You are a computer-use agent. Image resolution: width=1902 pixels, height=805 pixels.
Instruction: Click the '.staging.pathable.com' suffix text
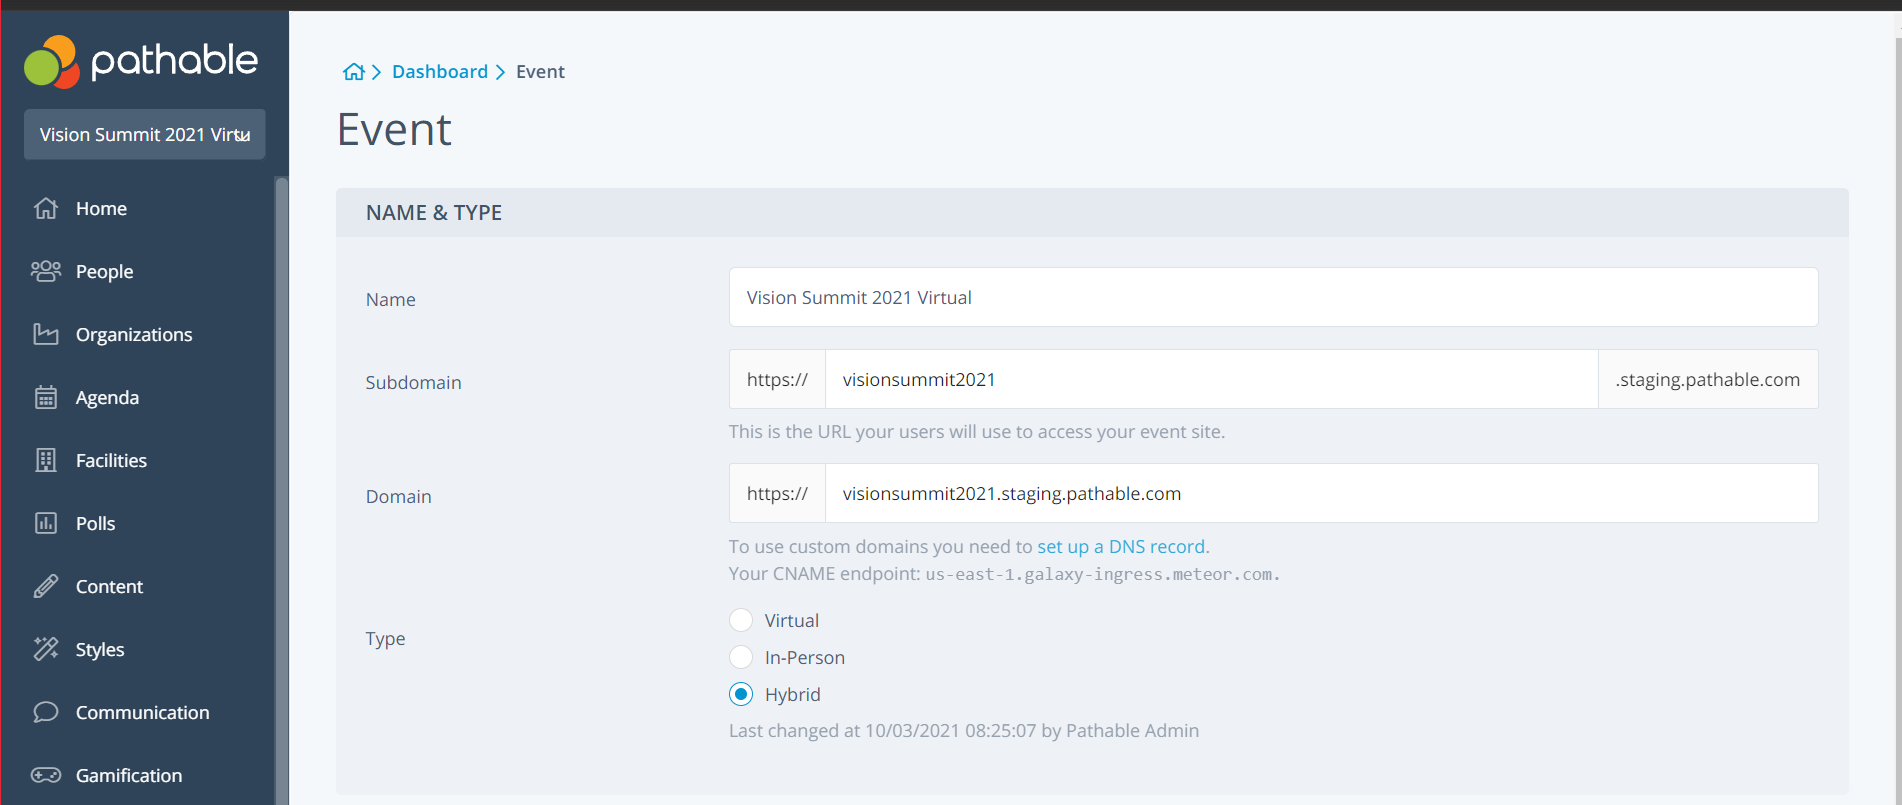pos(1708,380)
